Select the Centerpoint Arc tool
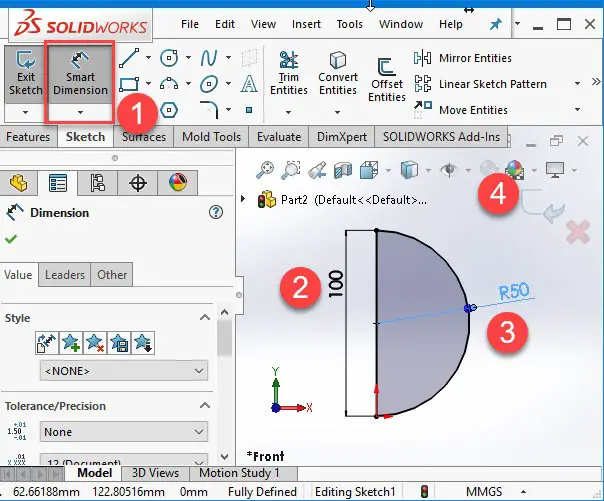 tap(169, 84)
